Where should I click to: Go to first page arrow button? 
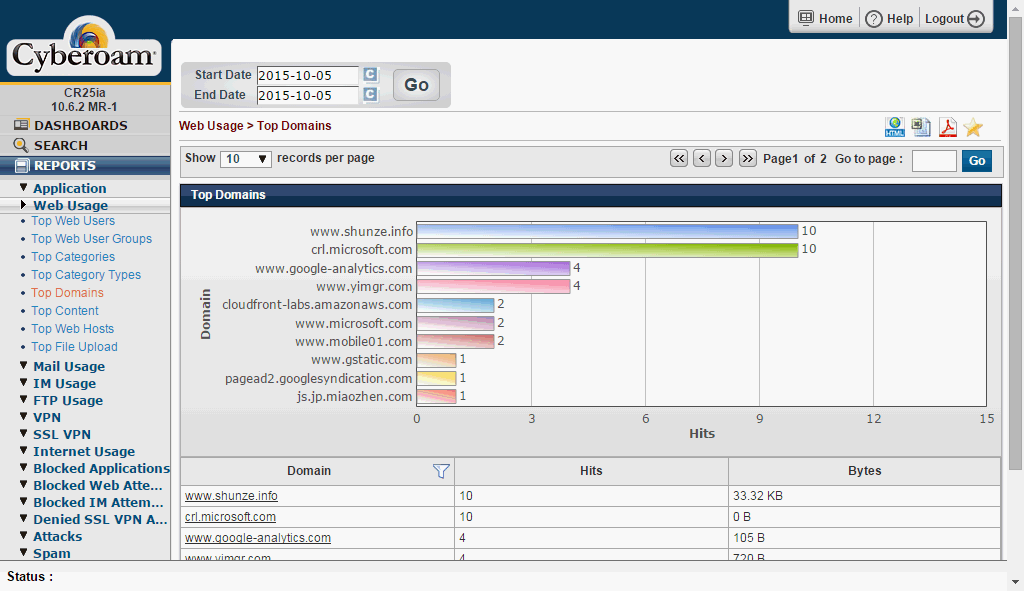[679, 159]
